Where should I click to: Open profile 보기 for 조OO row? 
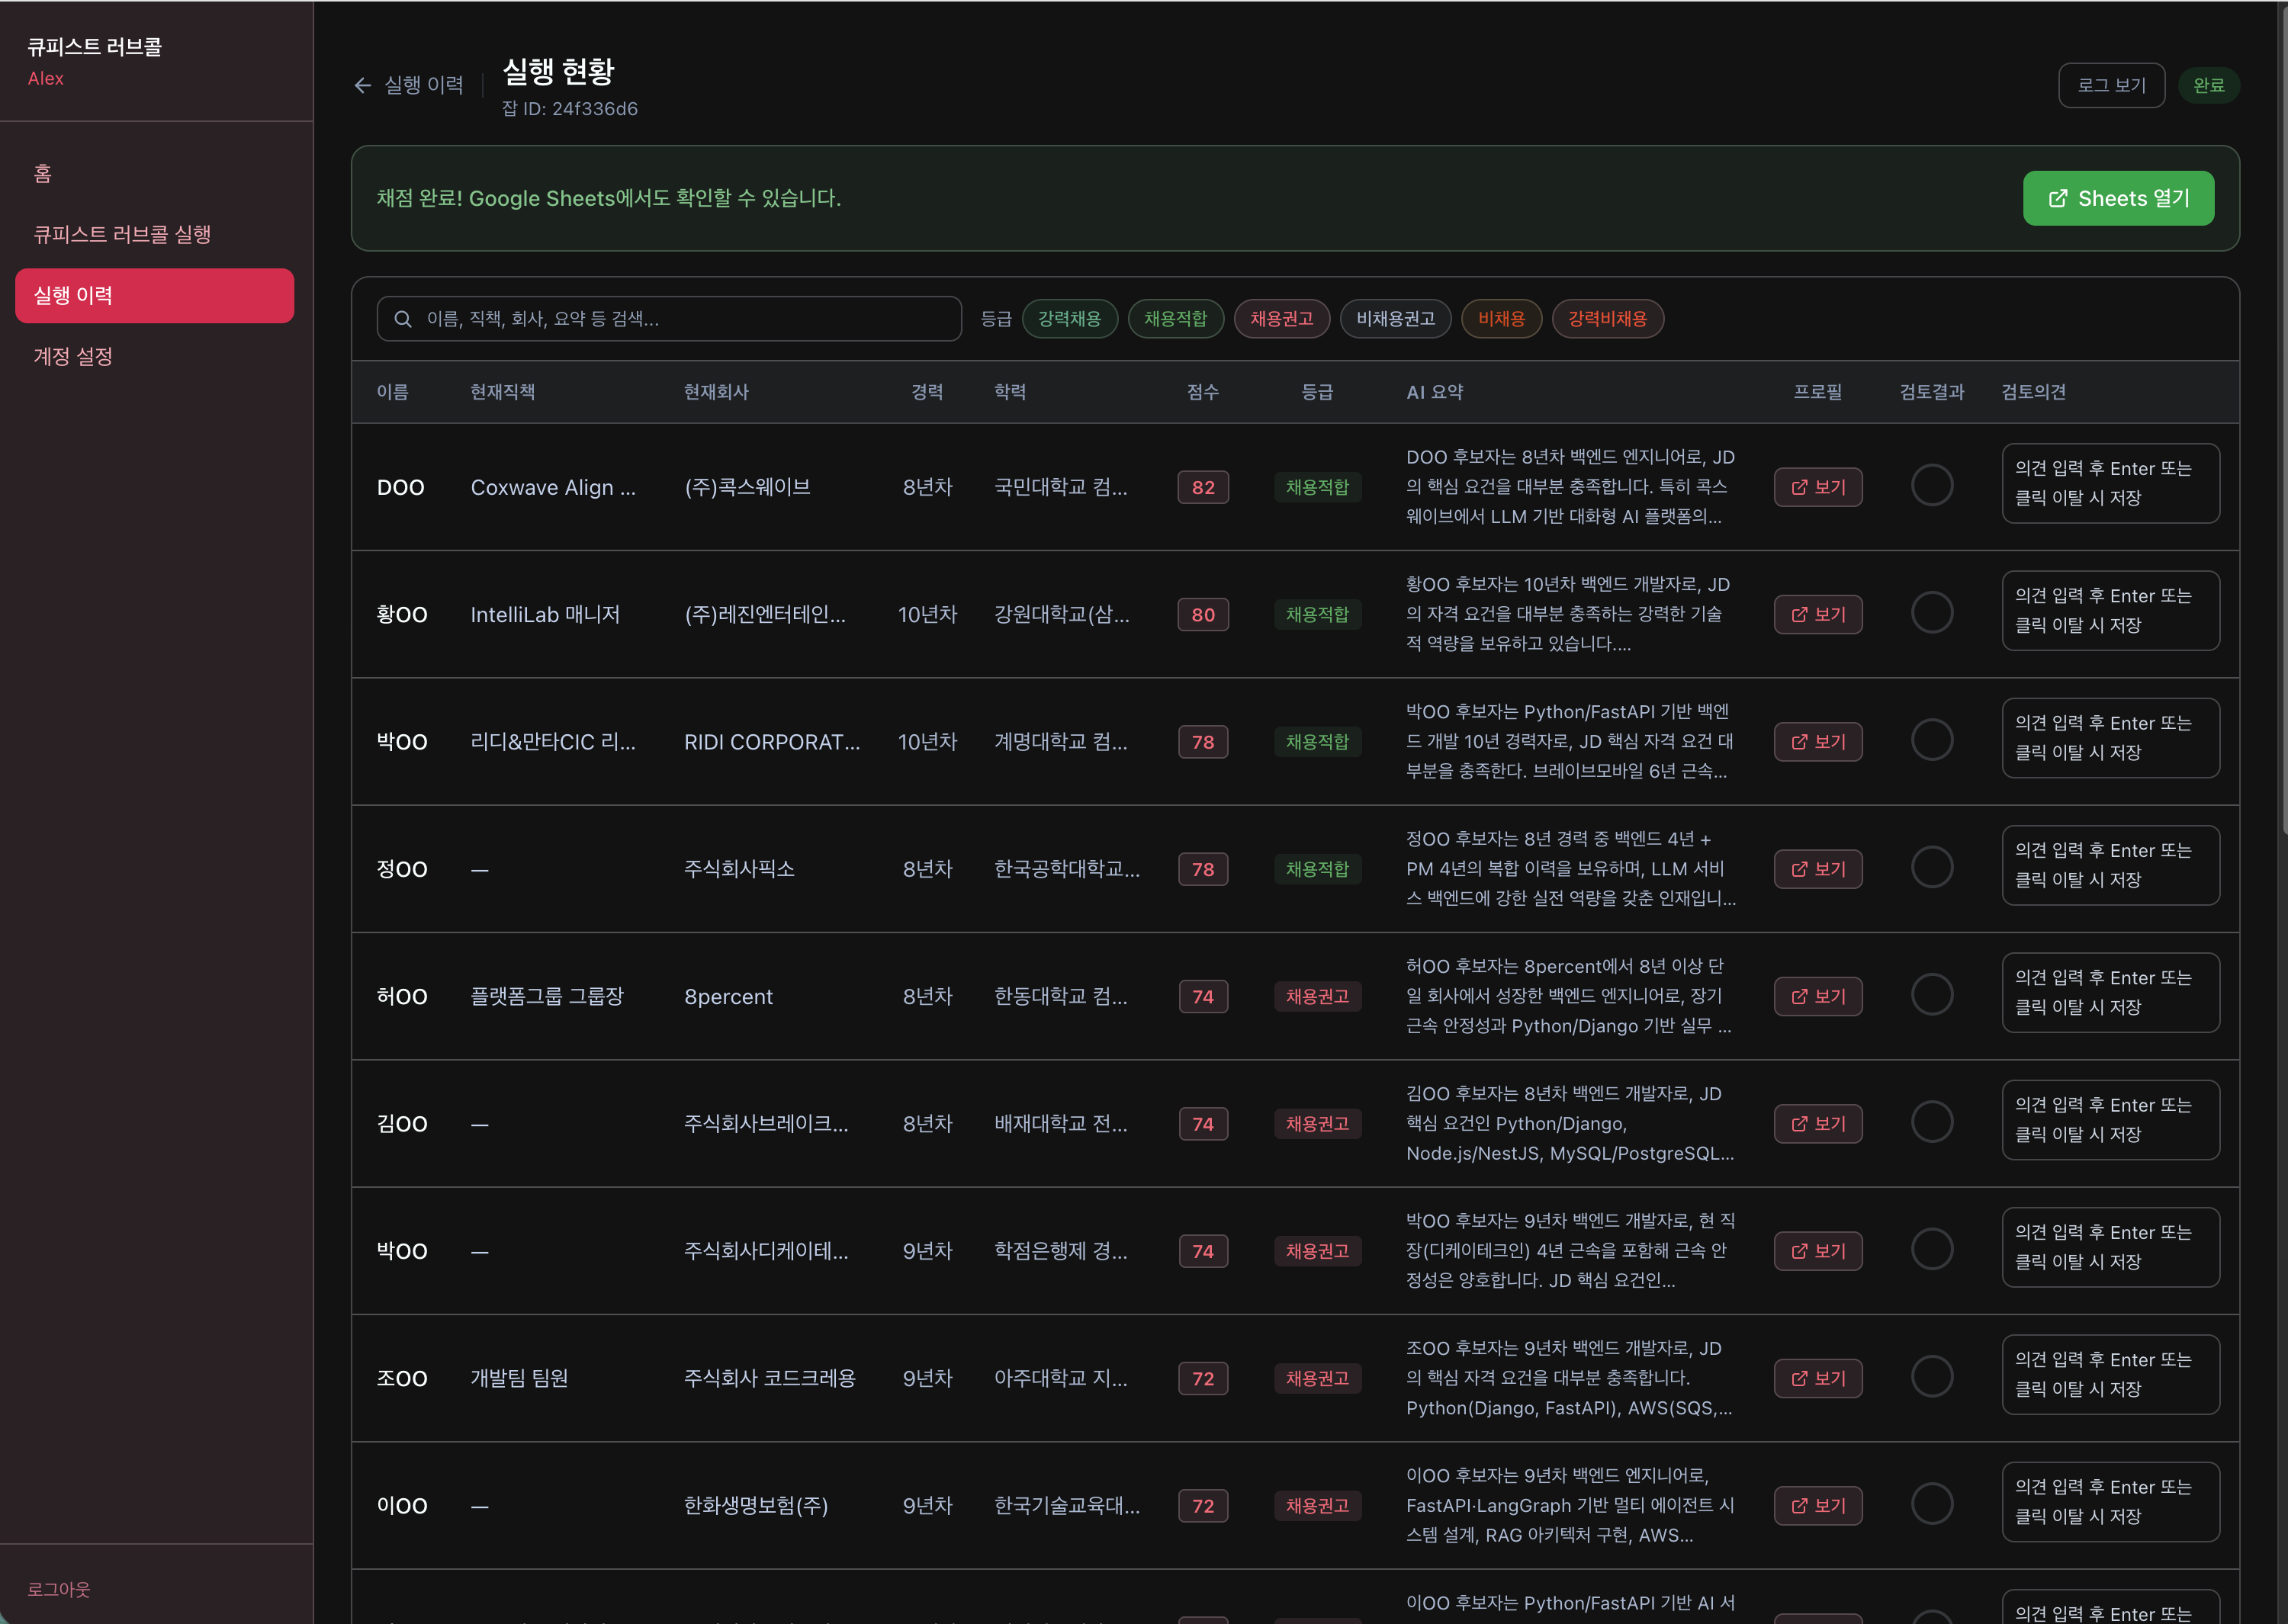point(1817,1378)
